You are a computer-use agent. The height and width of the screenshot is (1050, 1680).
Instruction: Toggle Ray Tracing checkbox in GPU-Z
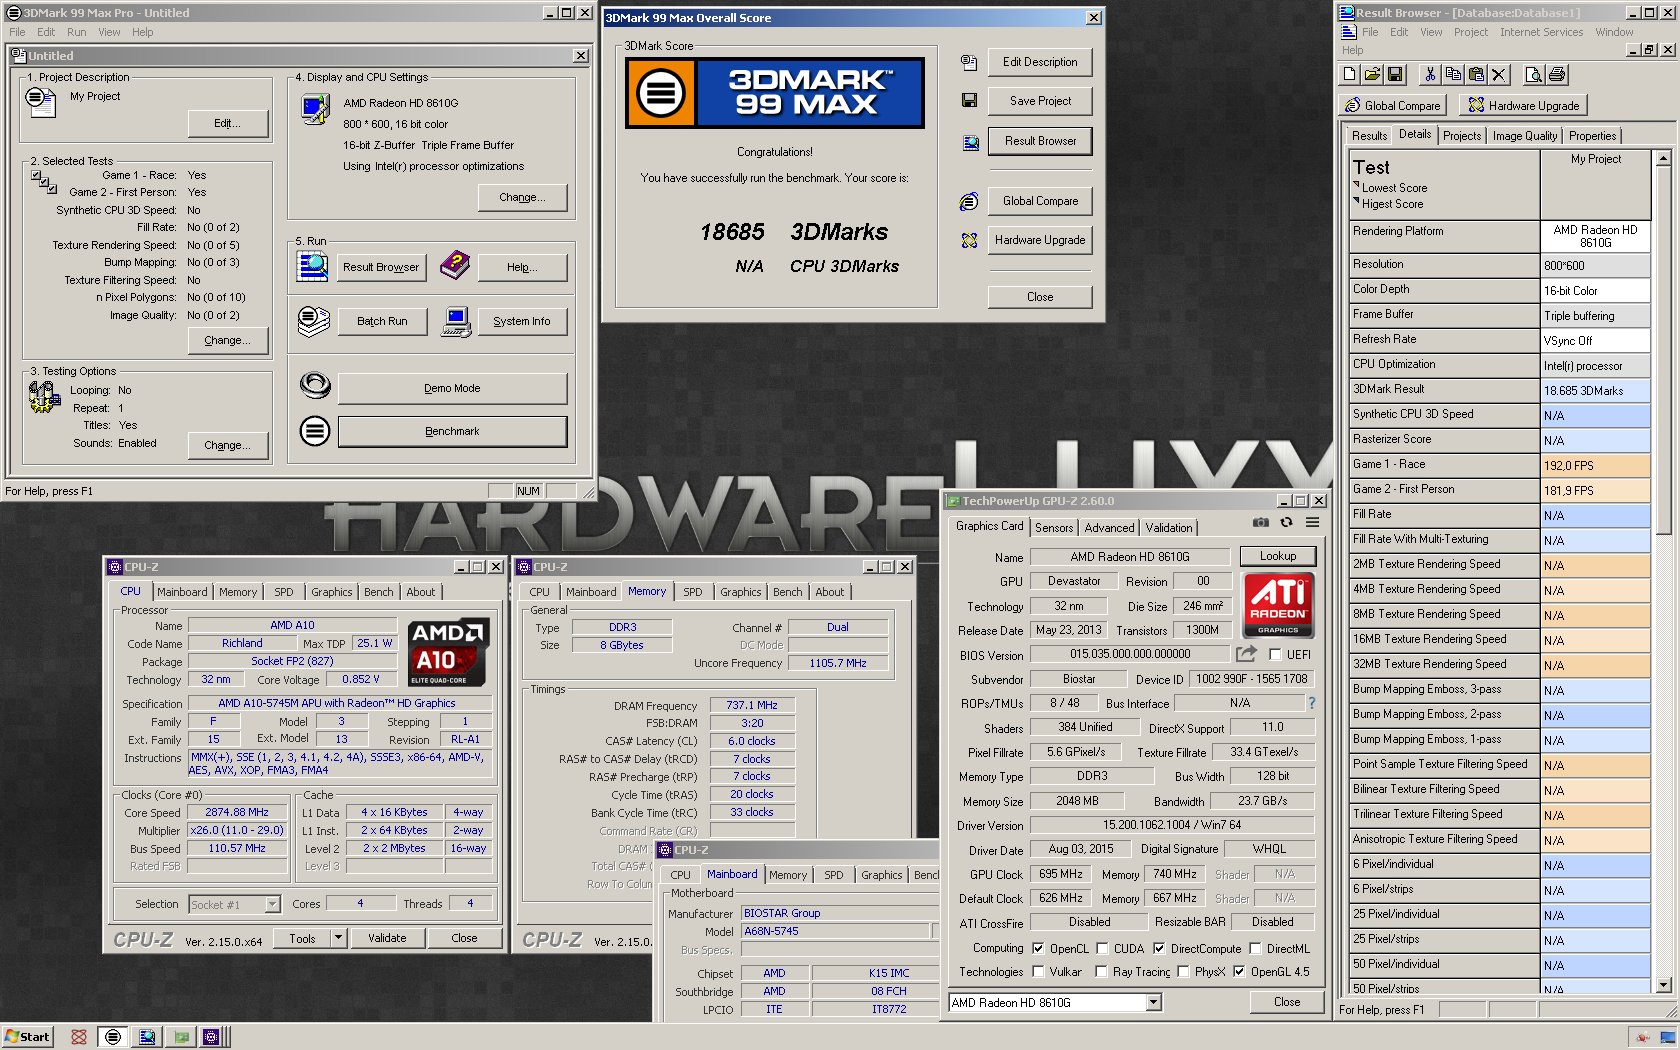click(1101, 971)
